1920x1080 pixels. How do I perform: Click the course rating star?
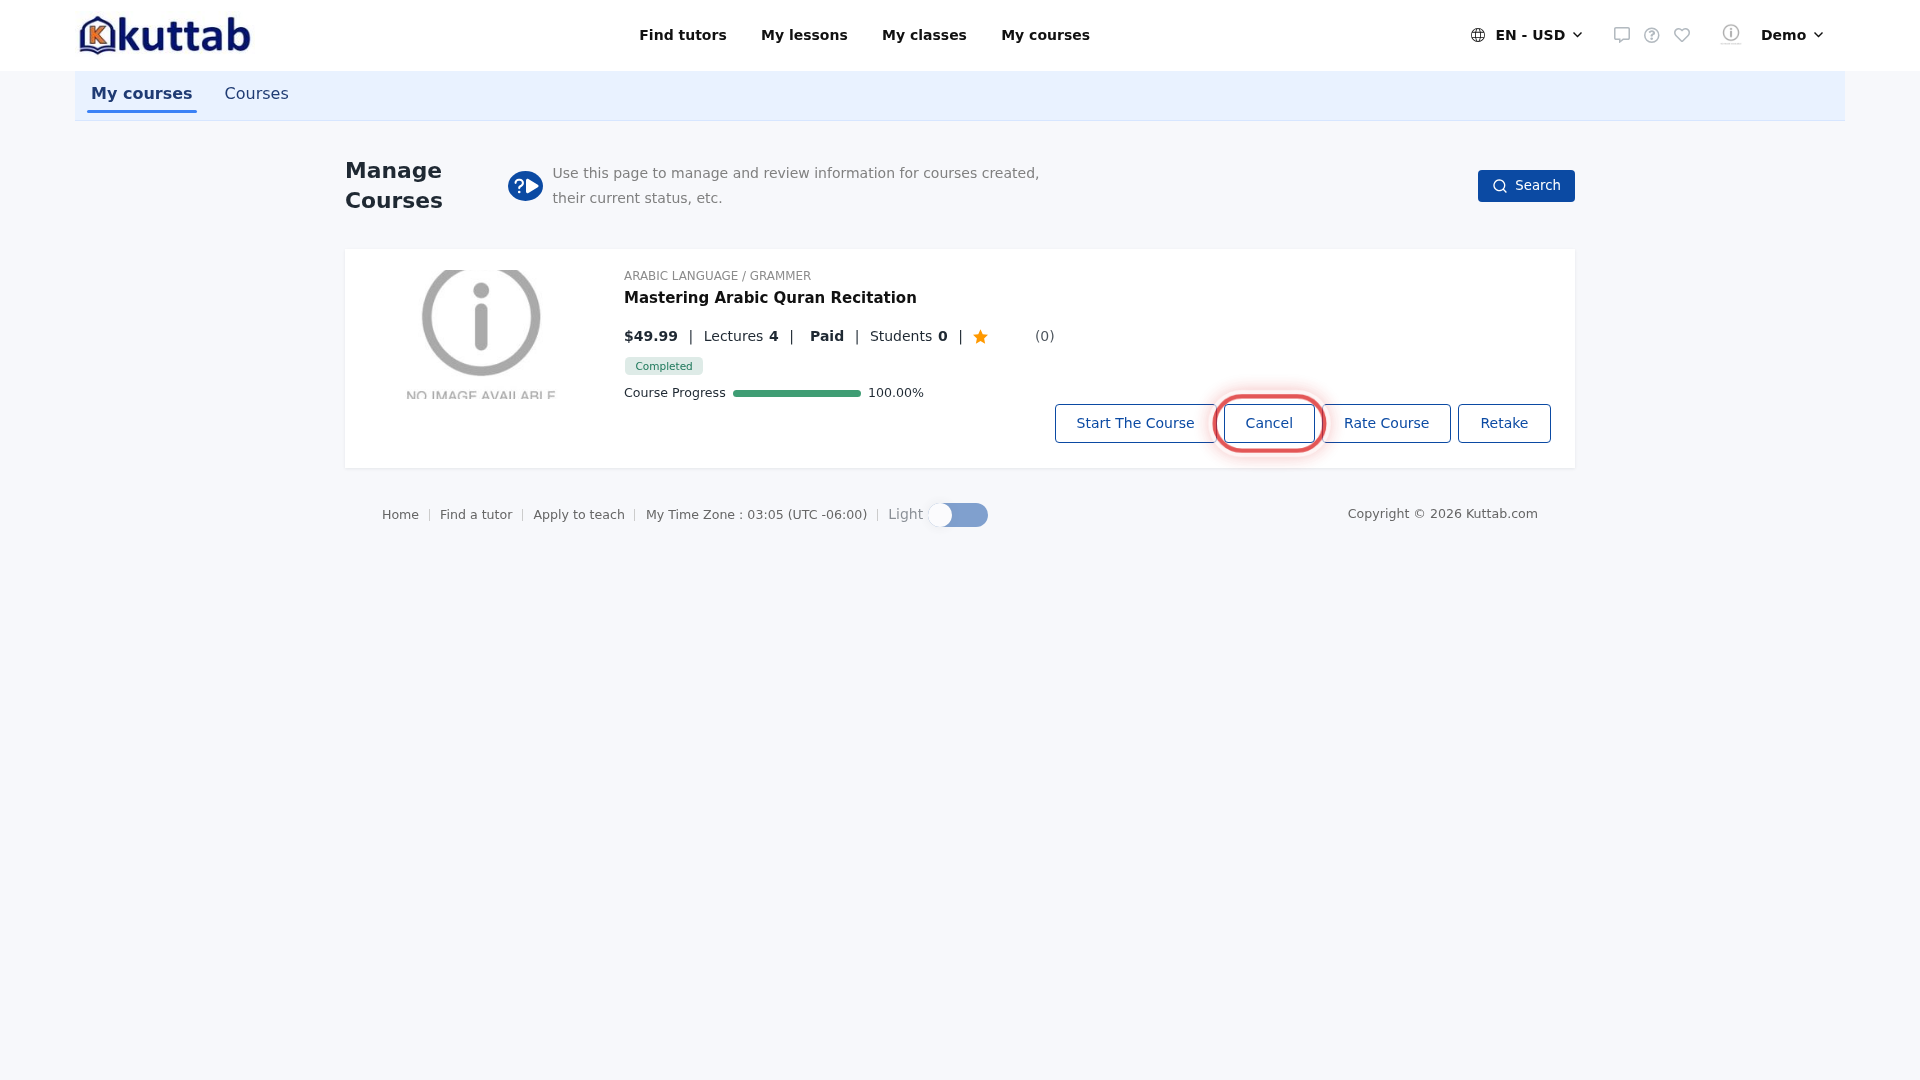[980, 337]
